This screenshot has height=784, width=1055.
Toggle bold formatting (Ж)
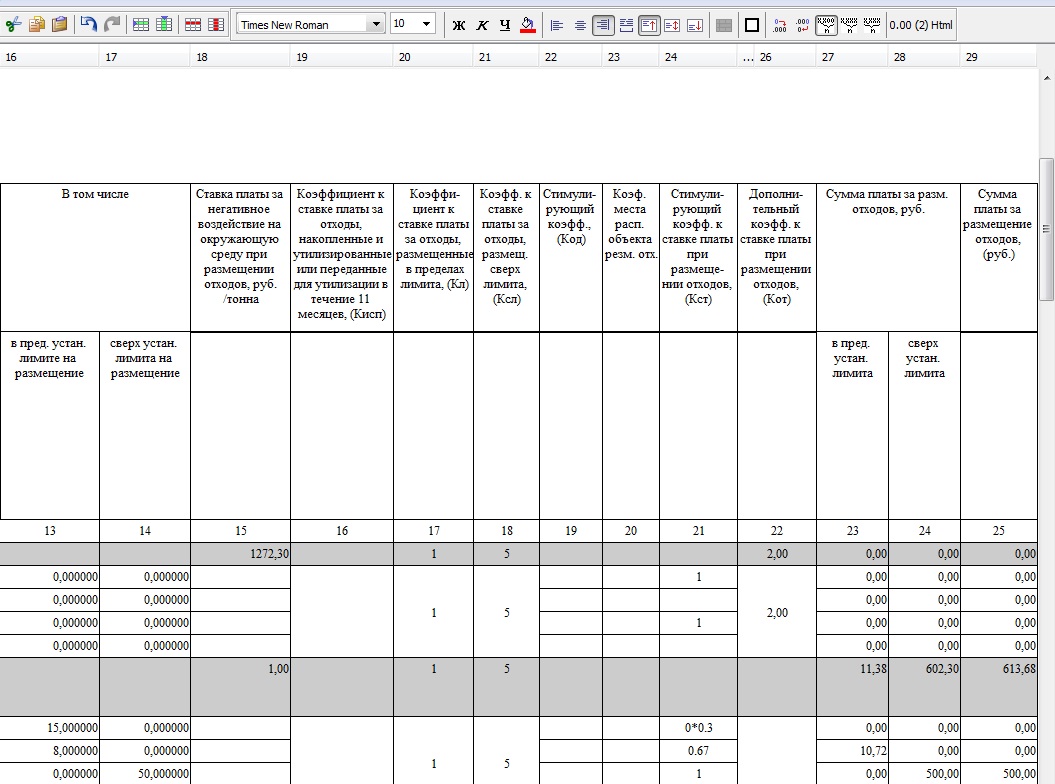click(x=459, y=24)
